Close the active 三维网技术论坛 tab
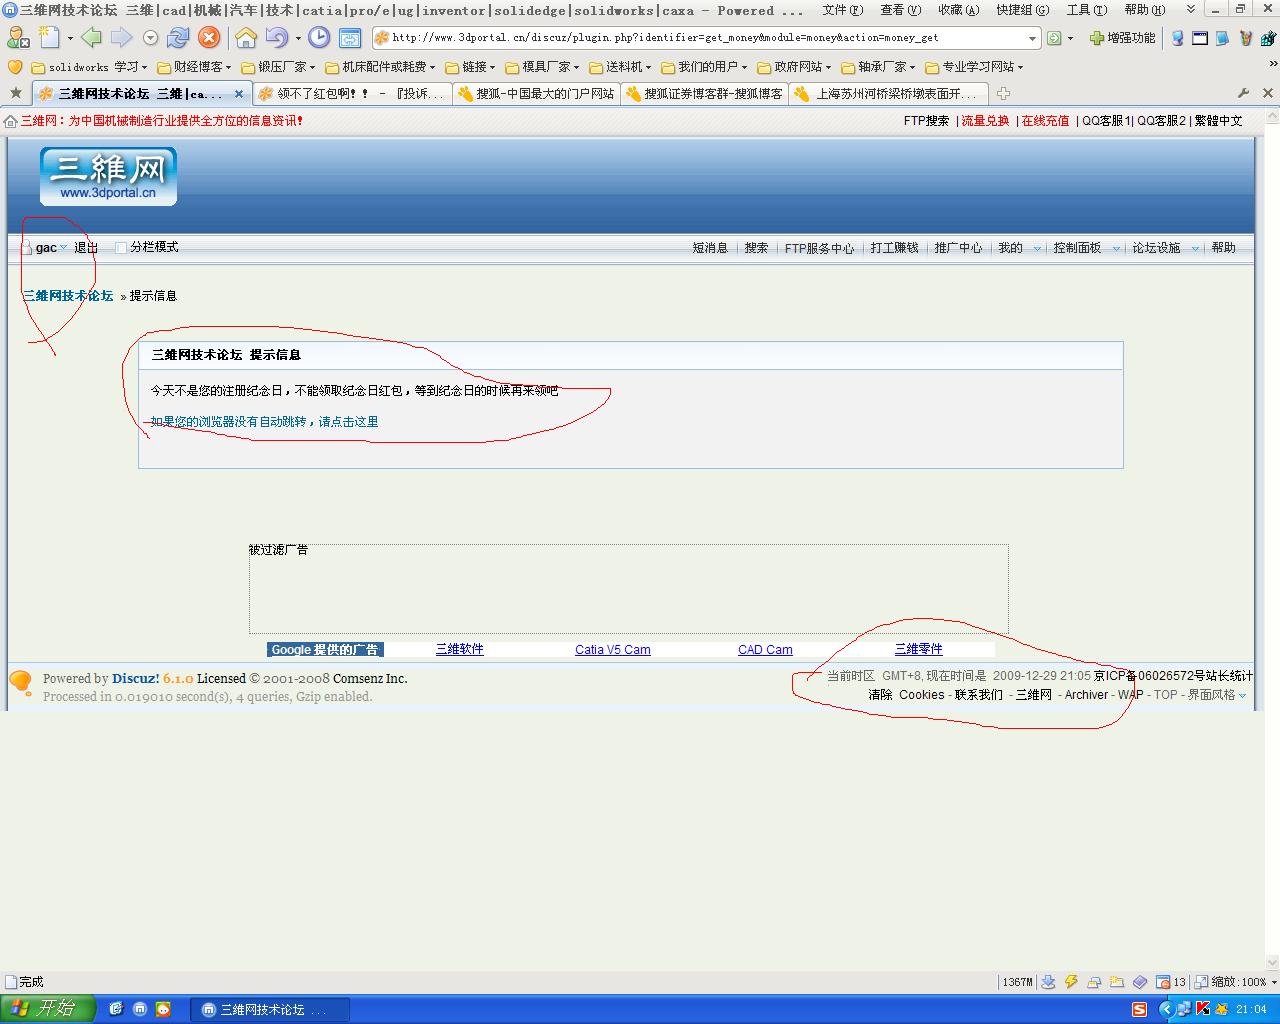This screenshot has width=1280, height=1024. [239, 94]
